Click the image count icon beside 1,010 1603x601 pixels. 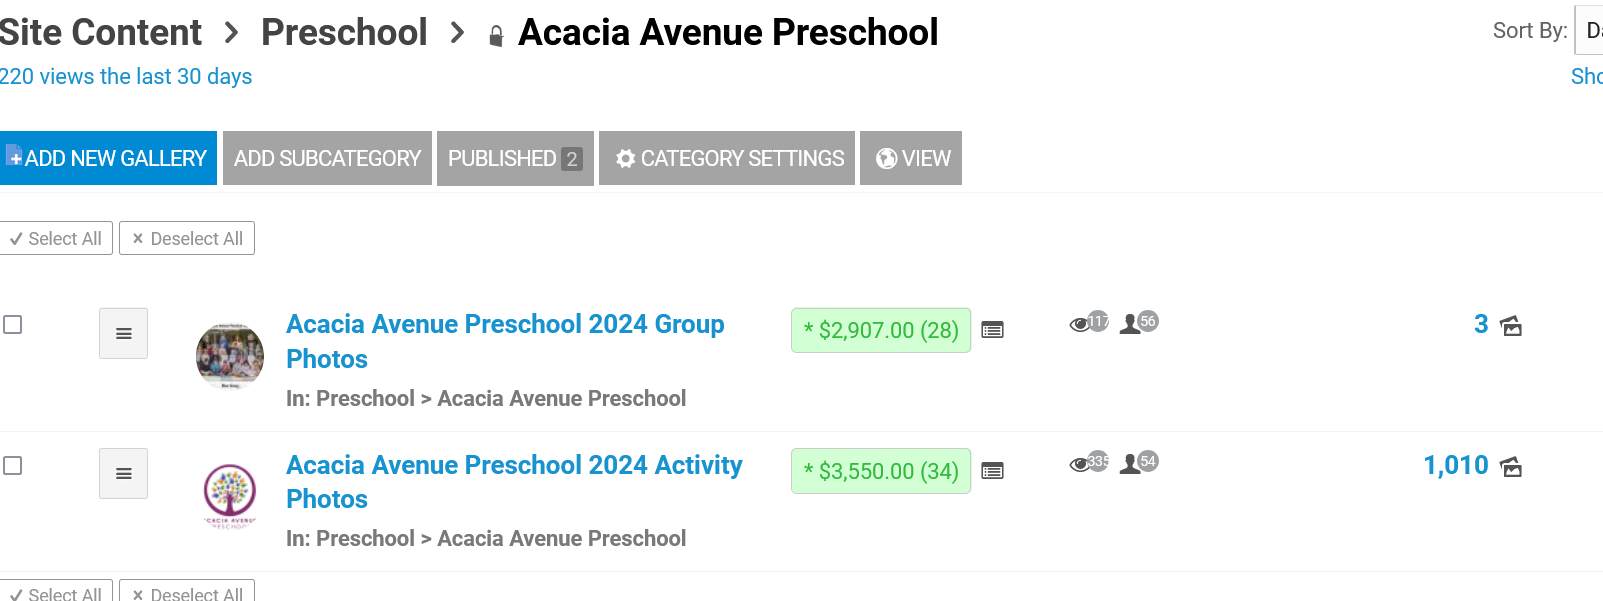(x=1511, y=467)
